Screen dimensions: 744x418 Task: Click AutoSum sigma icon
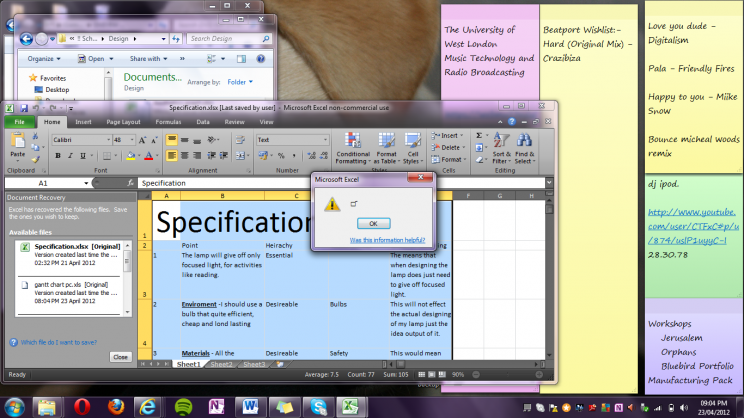pos(479,136)
